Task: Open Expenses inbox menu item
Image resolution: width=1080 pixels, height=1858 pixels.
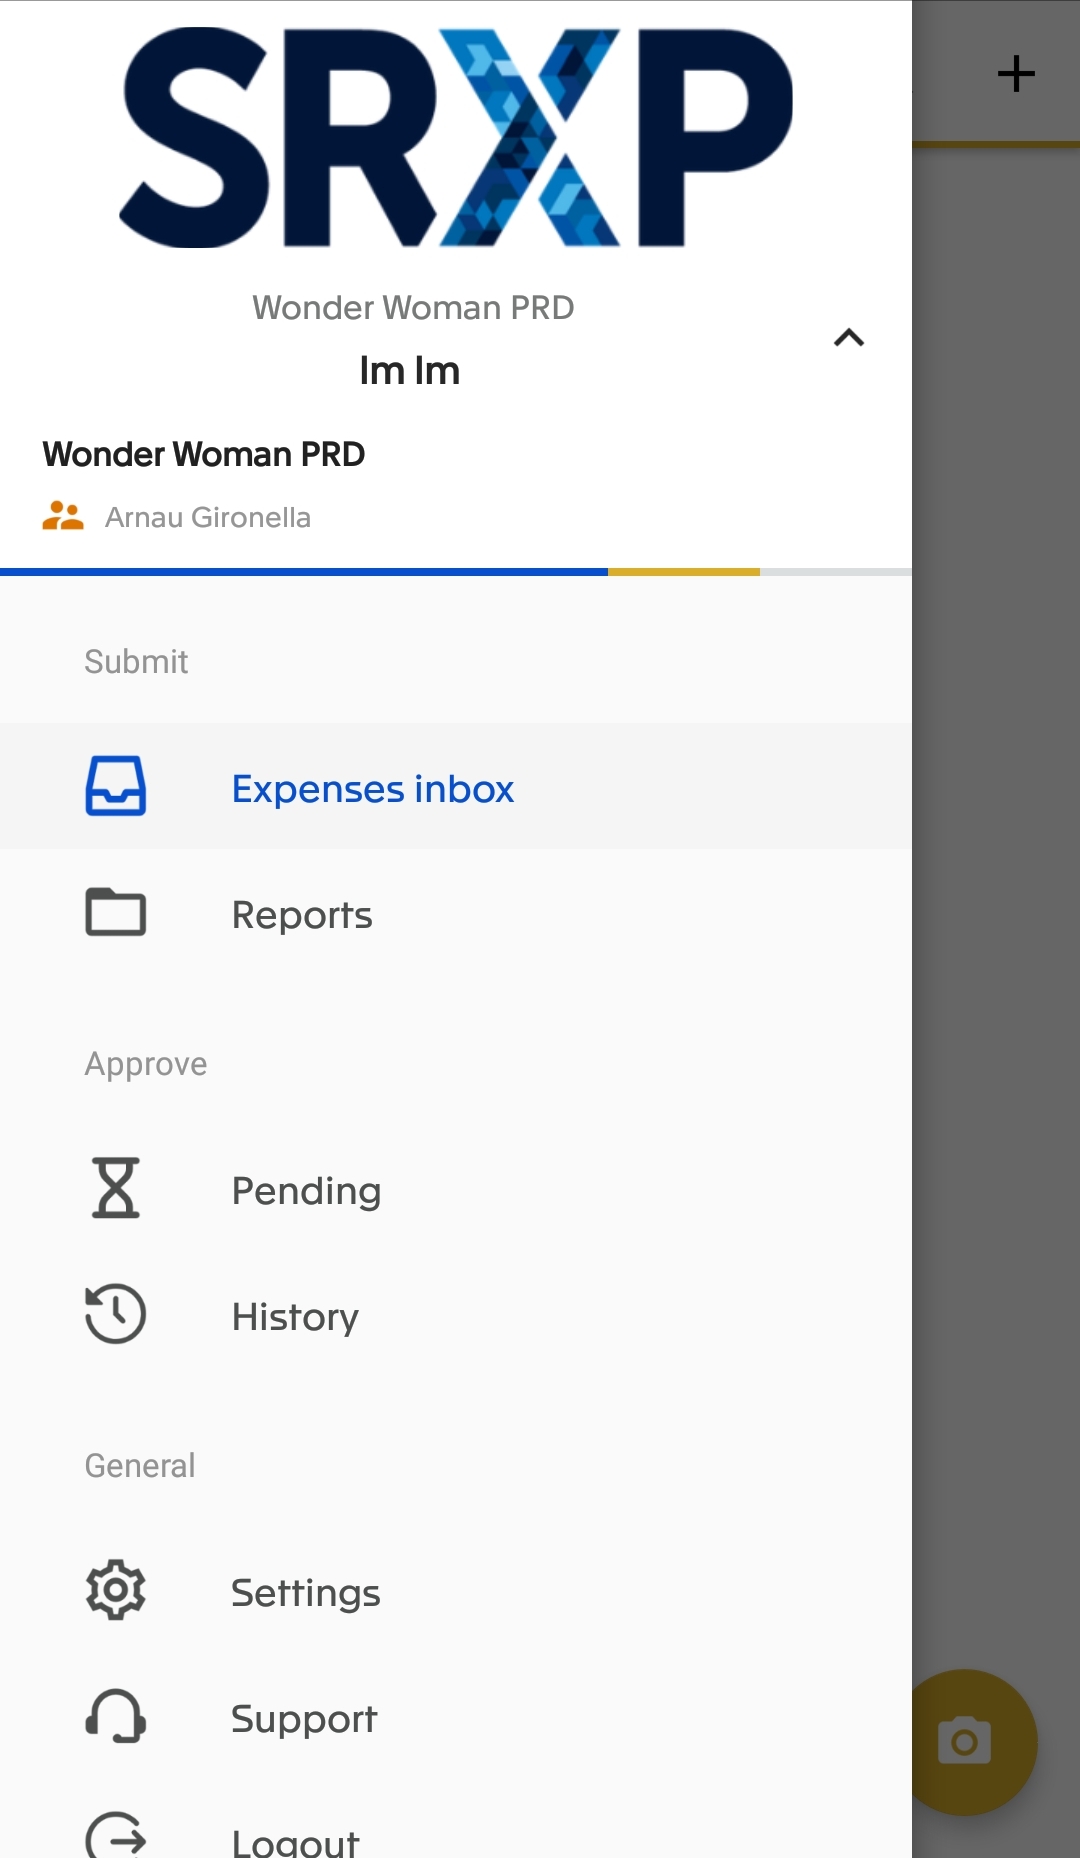Action: click(x=456, y=786)
